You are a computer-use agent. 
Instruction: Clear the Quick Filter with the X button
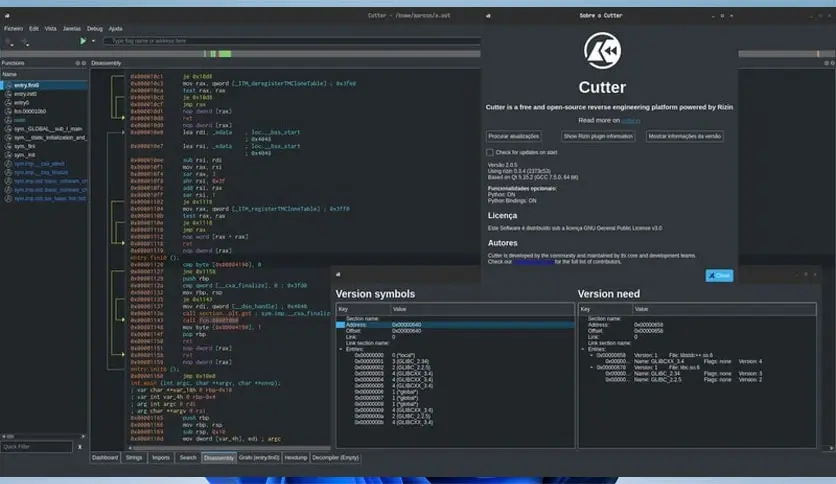click(x=80, y=447)
